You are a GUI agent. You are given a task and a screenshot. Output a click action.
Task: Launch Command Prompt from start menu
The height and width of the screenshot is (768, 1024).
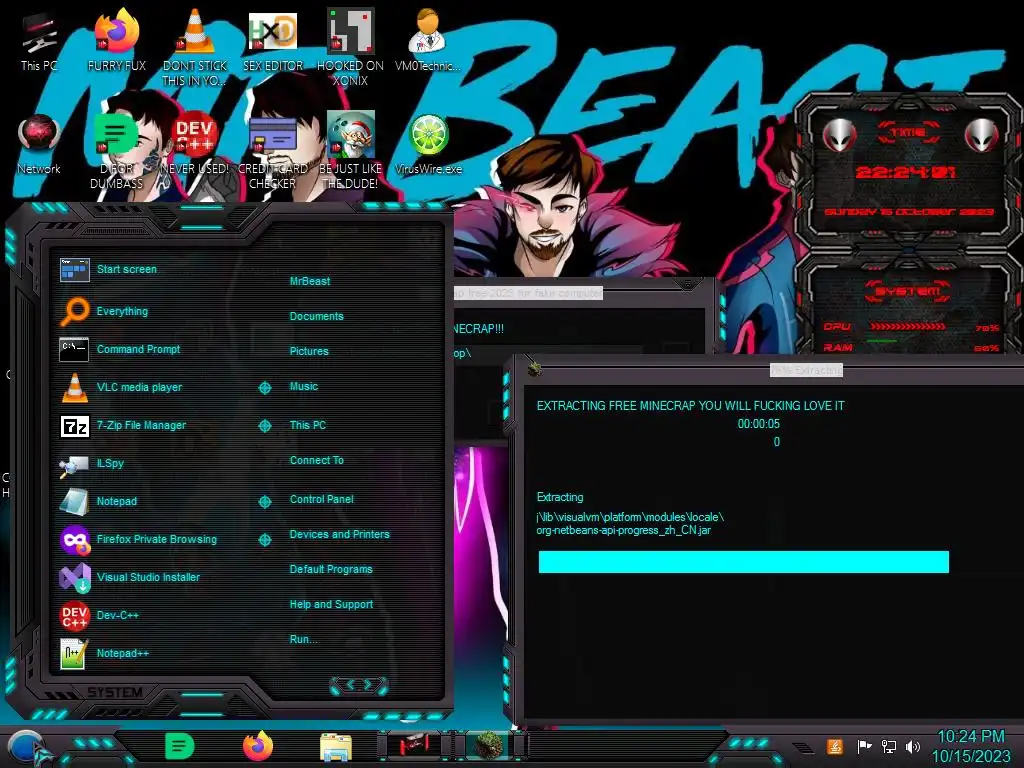(120, 349)
